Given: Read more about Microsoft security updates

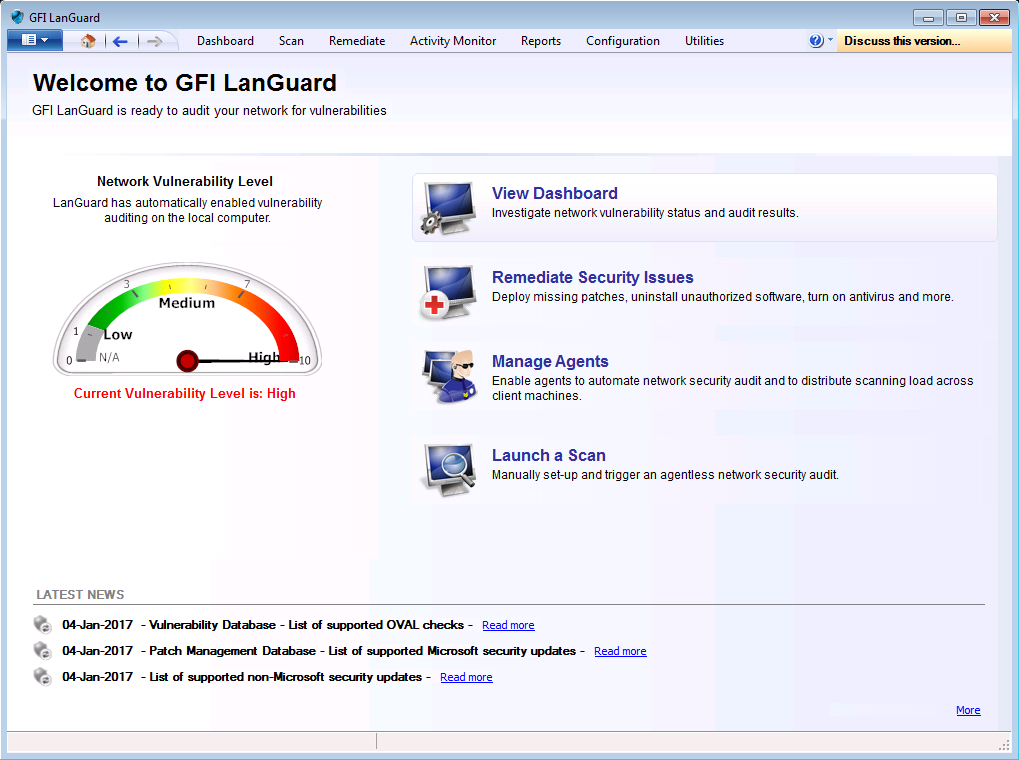Looking at the screenshot, I should pyautogui.click(x=620, y=651).
